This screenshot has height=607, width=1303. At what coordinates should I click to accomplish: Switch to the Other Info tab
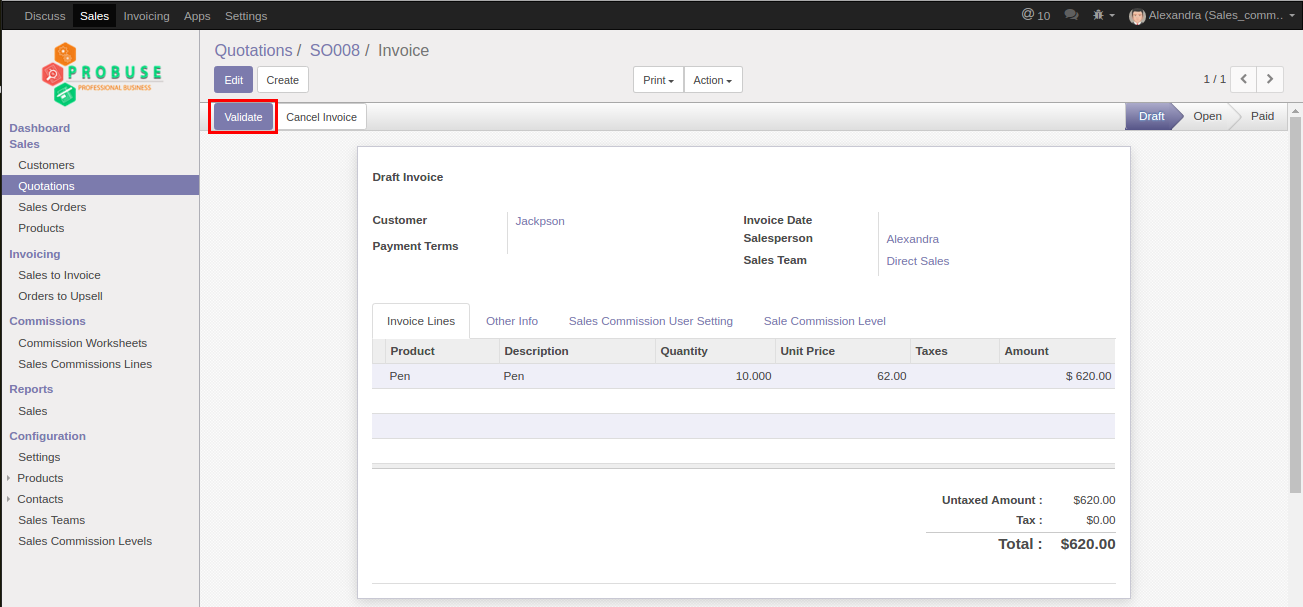tap(512, 321)
